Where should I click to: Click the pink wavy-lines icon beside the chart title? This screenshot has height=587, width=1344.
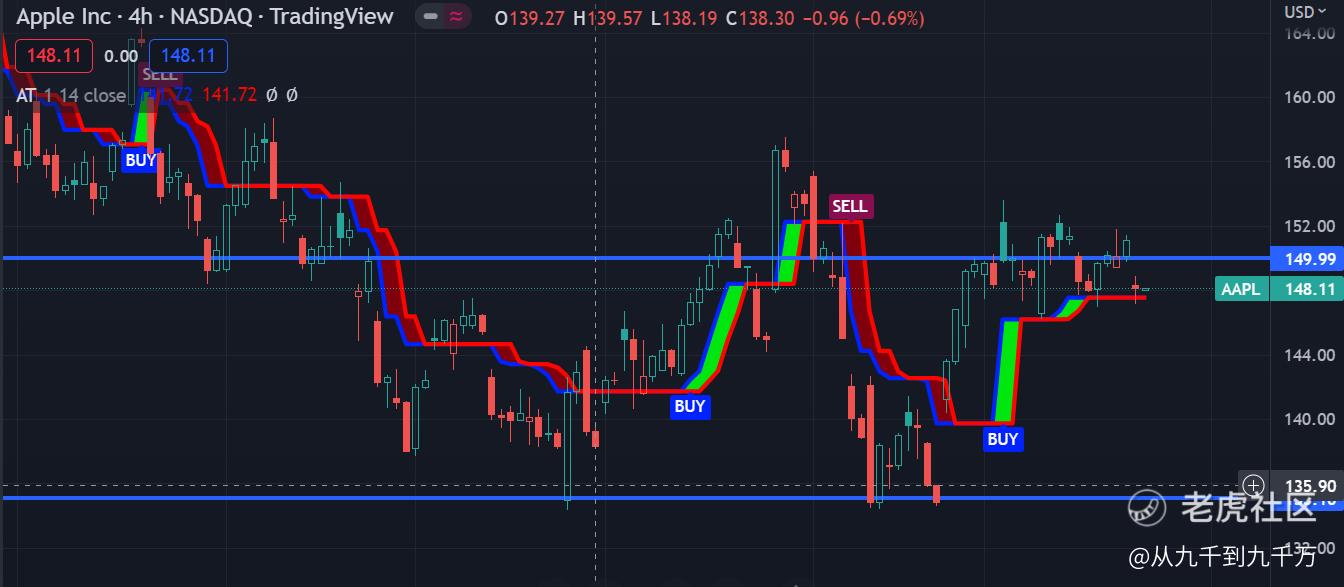click(457, 17)
